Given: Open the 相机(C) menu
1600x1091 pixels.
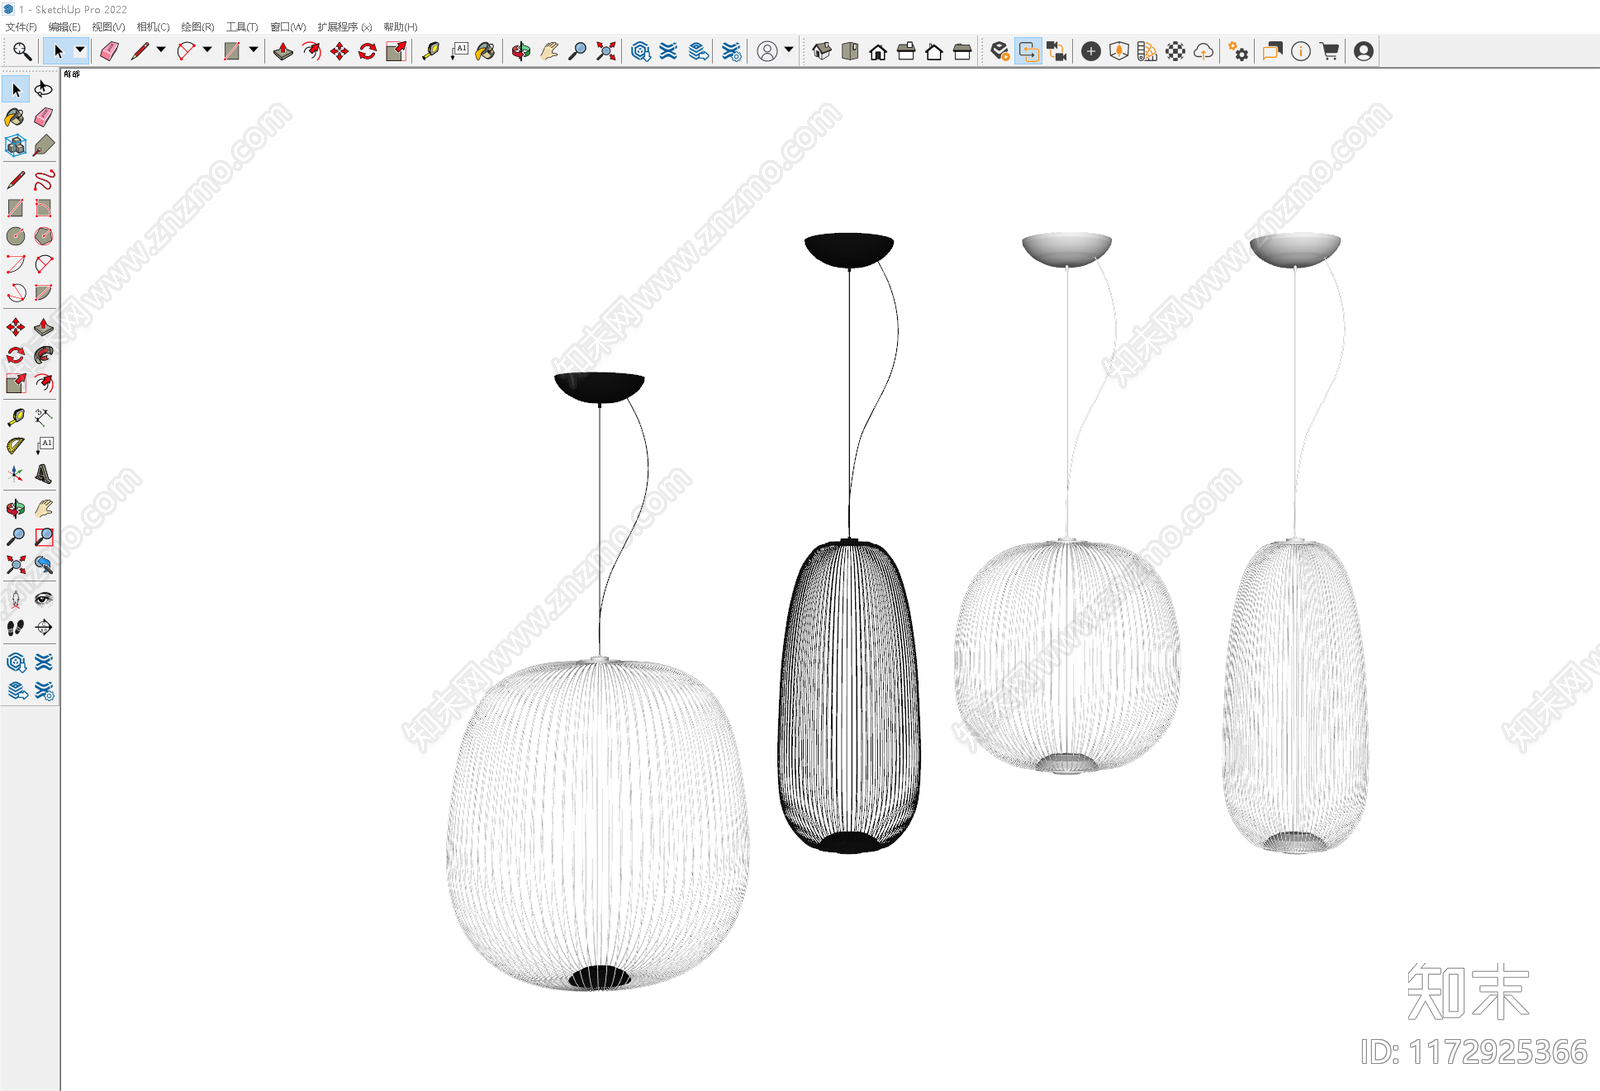Looking at the screenshot, I should pyautogui.click(x=153, y=27).
